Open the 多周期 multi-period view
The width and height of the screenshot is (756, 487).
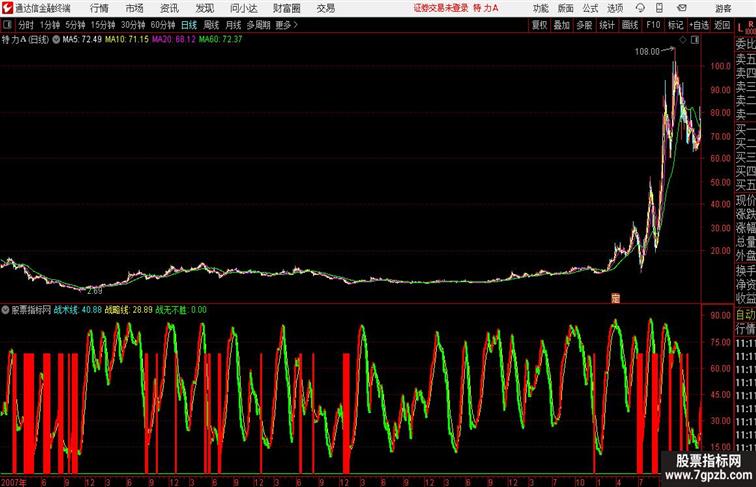[x=258, y=25]
